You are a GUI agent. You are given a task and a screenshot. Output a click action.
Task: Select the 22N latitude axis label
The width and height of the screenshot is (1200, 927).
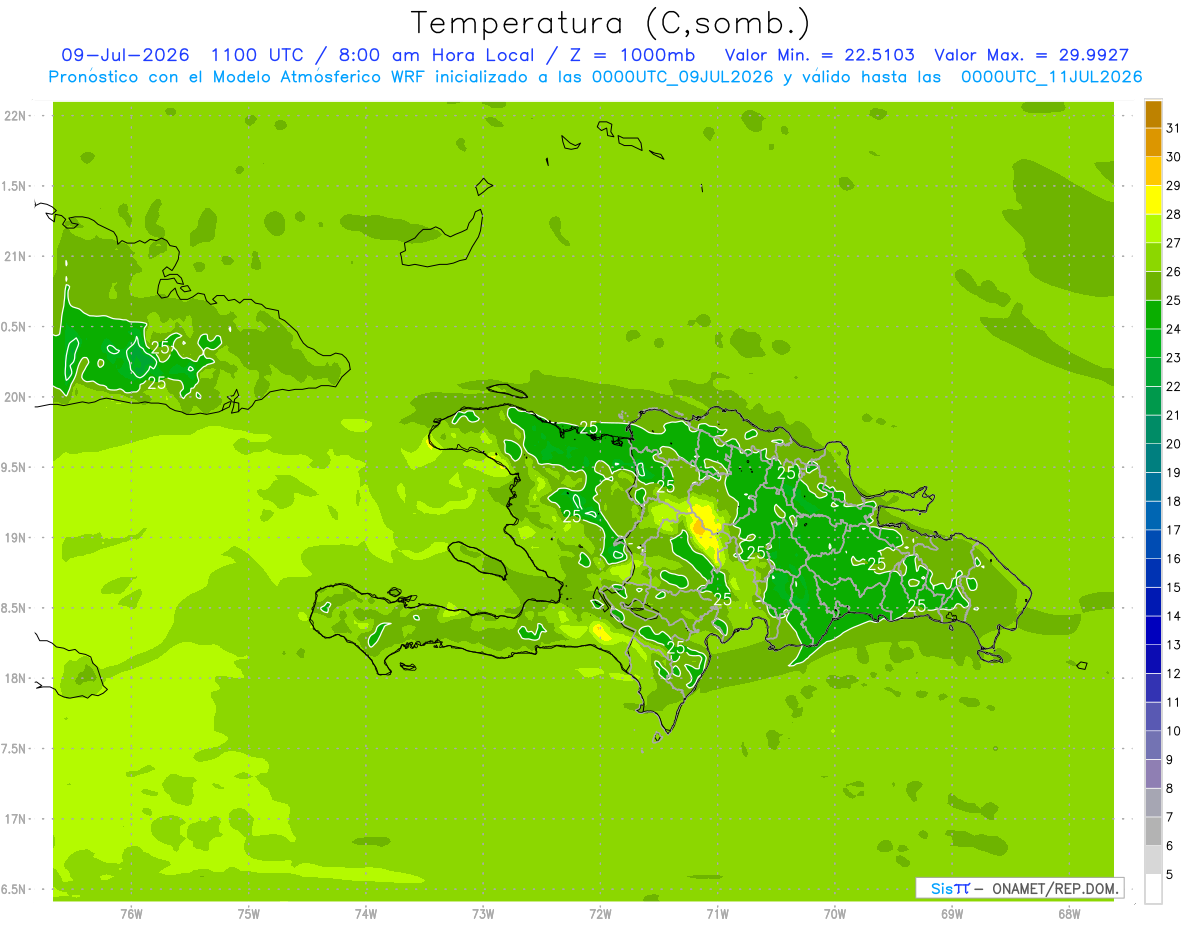[17, 116]
